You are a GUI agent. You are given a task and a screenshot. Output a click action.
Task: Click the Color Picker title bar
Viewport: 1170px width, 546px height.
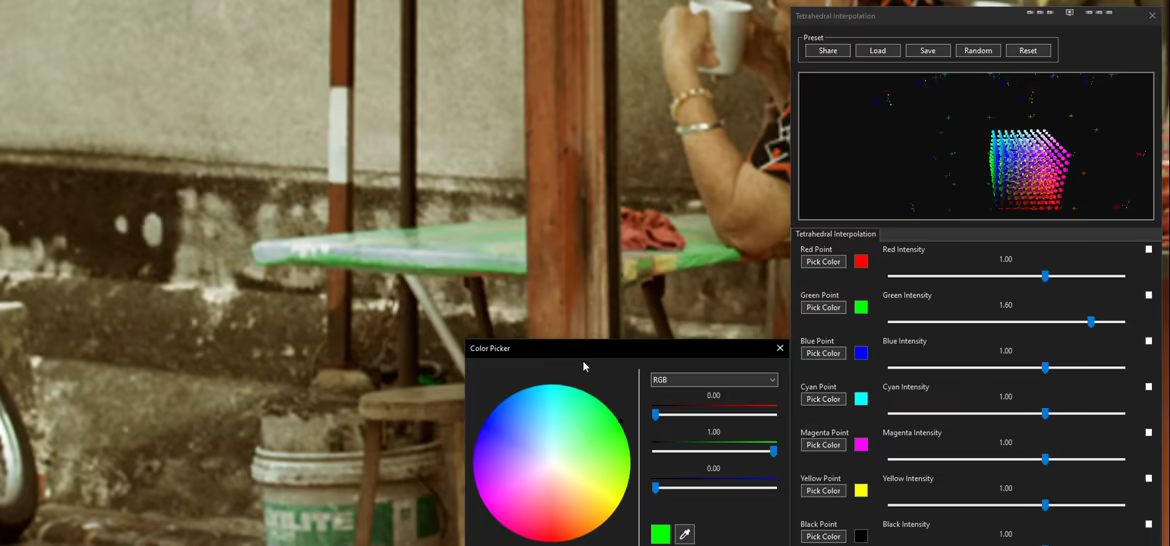626,348
